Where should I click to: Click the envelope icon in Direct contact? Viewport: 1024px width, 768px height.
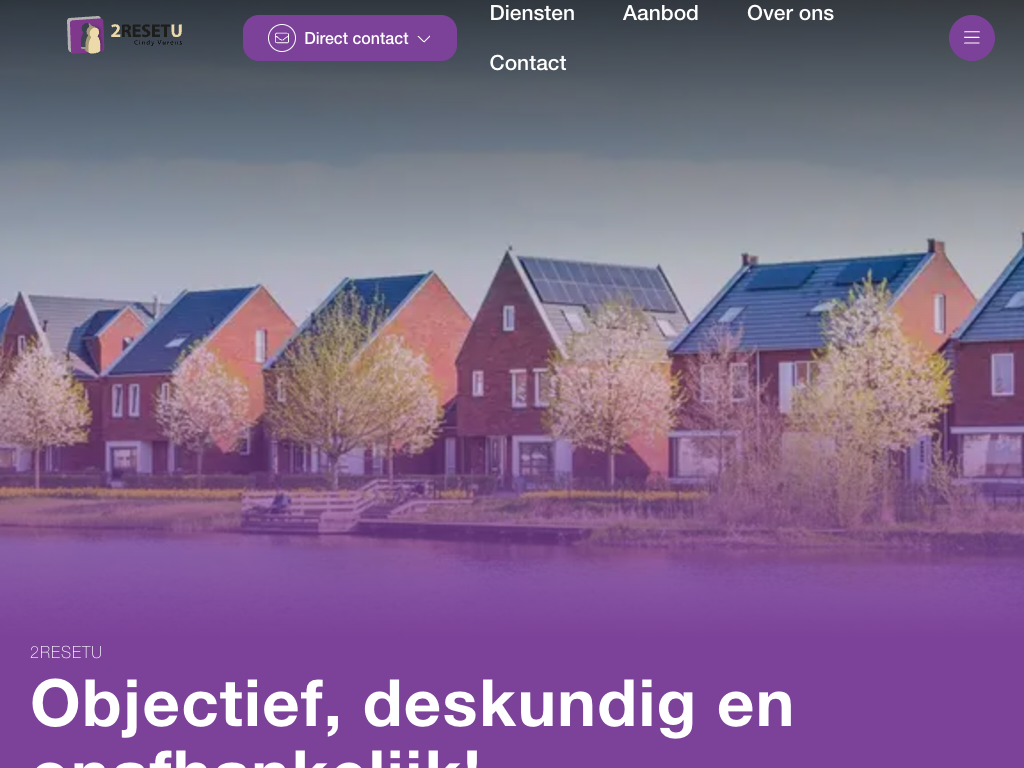pyautogui.click(x=281, y=38)
